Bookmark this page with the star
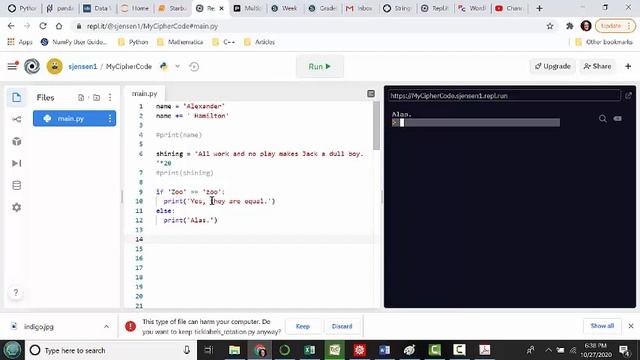The width and height of the screenshot is (640, 360). point(550,26)
